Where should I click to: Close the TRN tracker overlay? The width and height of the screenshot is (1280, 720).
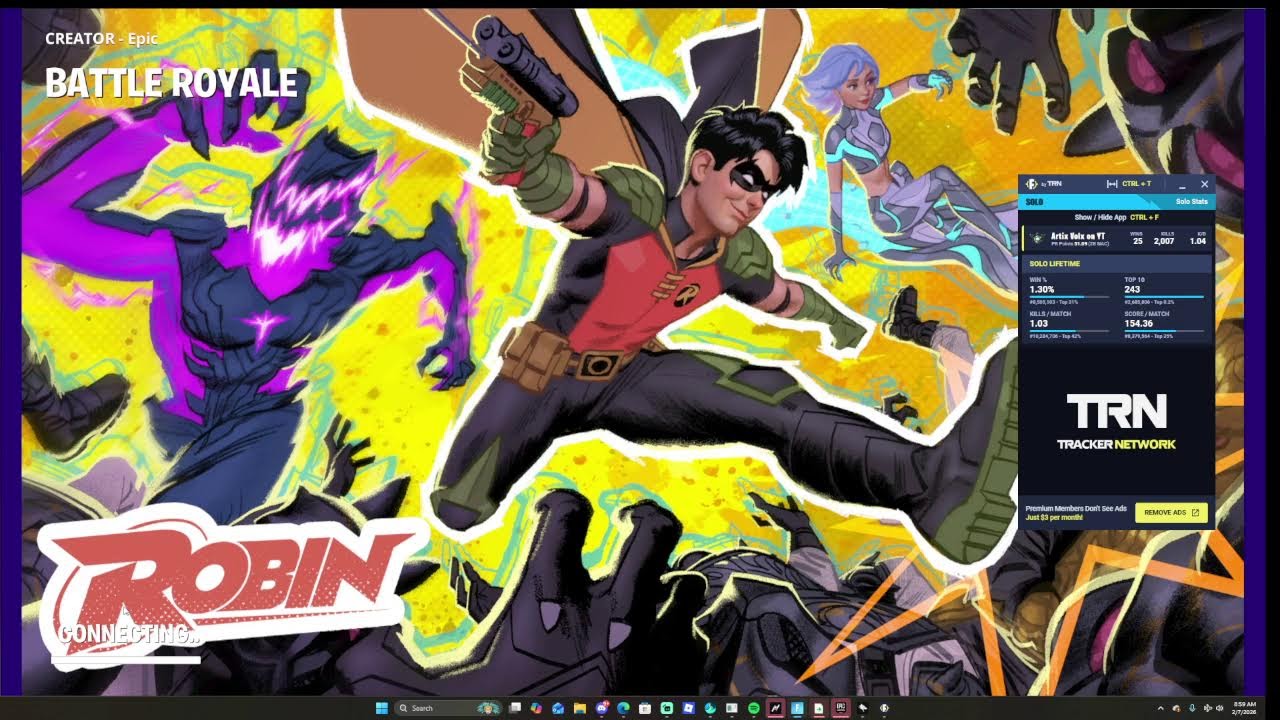point(1204,184)
